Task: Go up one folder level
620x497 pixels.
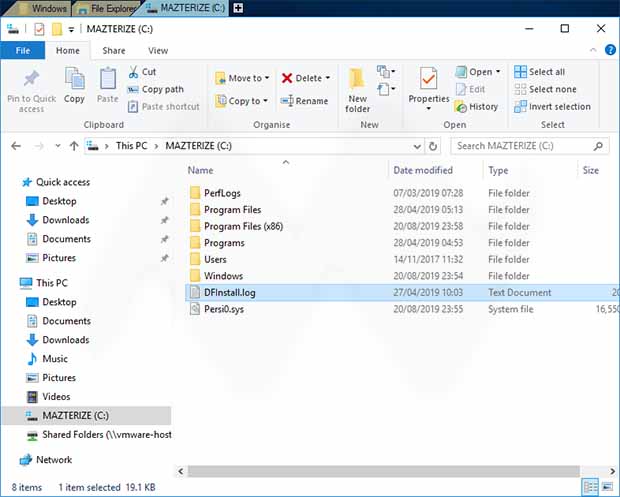Action: tap(74, 146)
